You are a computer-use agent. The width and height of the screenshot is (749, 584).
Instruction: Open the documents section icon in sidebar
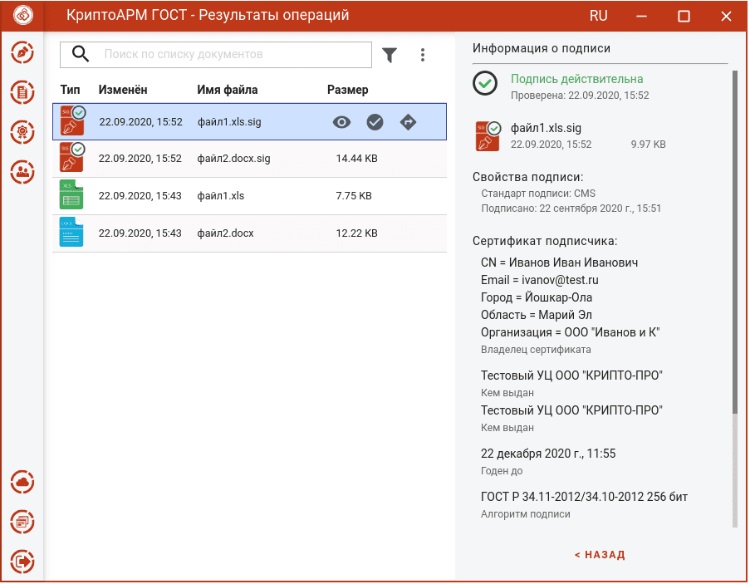coord(22,92)
